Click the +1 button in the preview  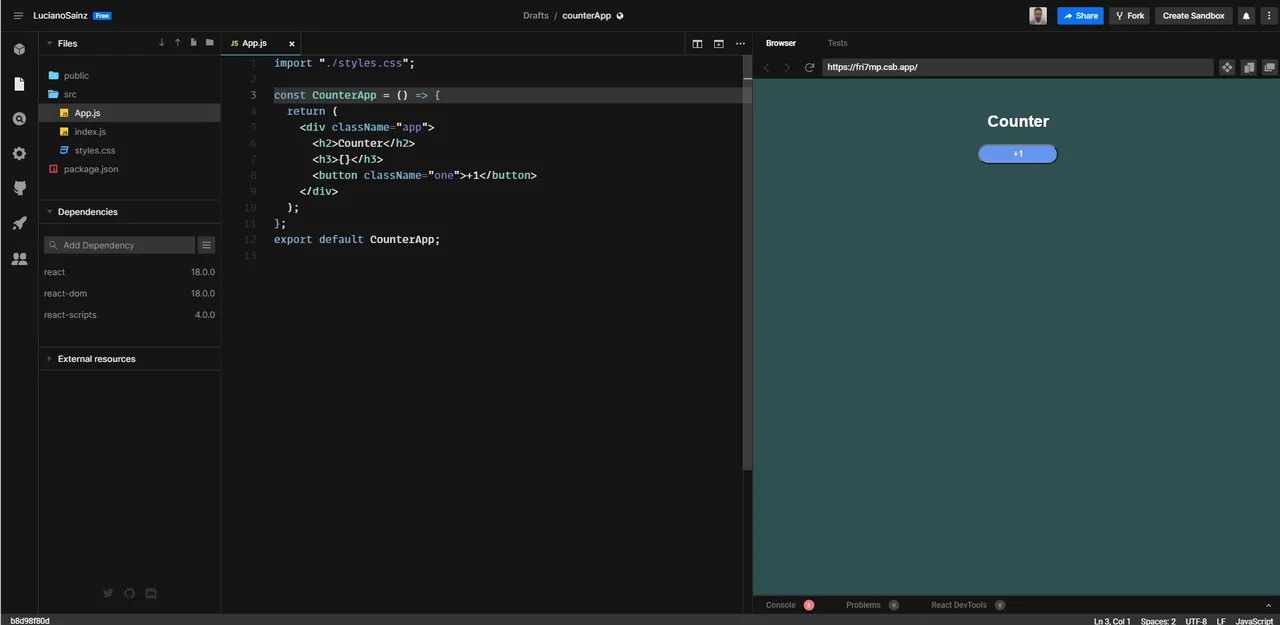(1017, 154)
